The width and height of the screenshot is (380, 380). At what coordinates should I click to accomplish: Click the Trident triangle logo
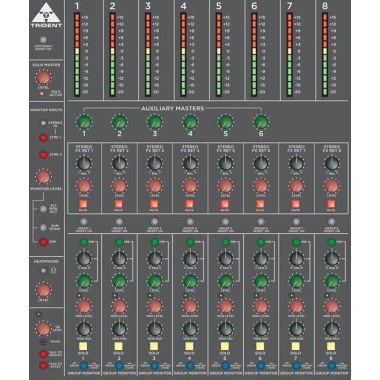click(x=46, y=15)
